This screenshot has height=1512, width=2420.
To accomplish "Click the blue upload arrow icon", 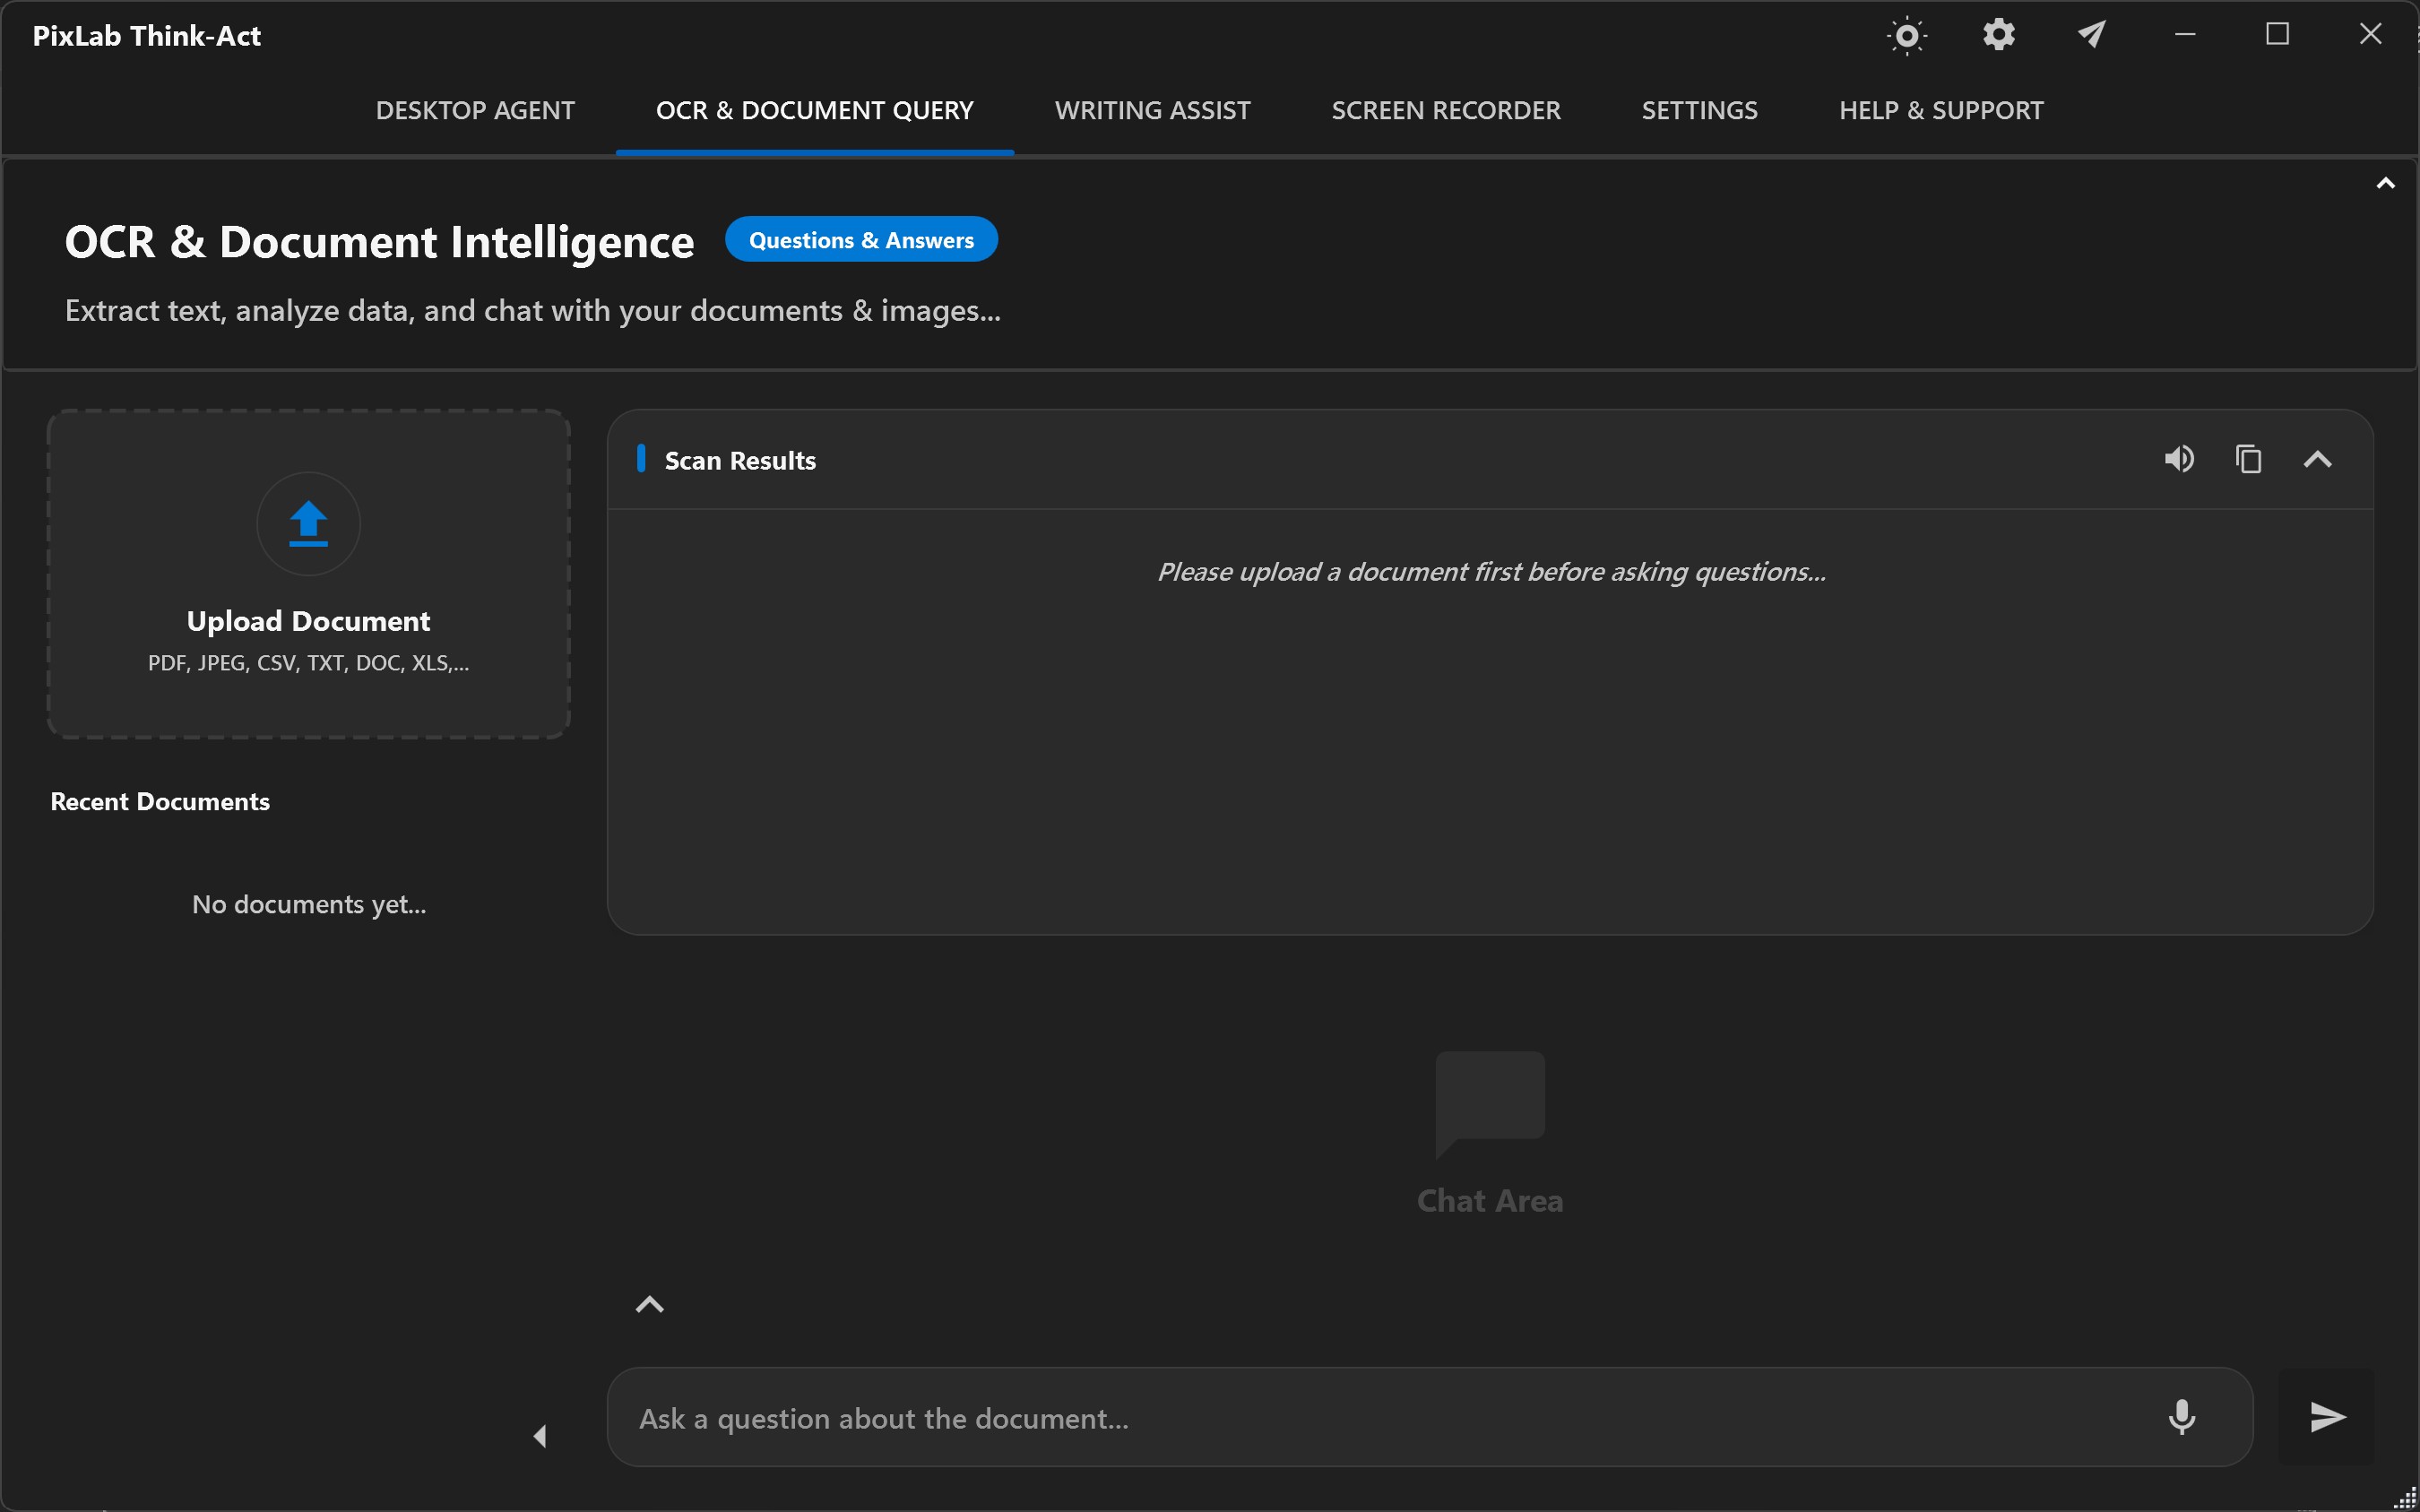I will click(x=308, y=524).
